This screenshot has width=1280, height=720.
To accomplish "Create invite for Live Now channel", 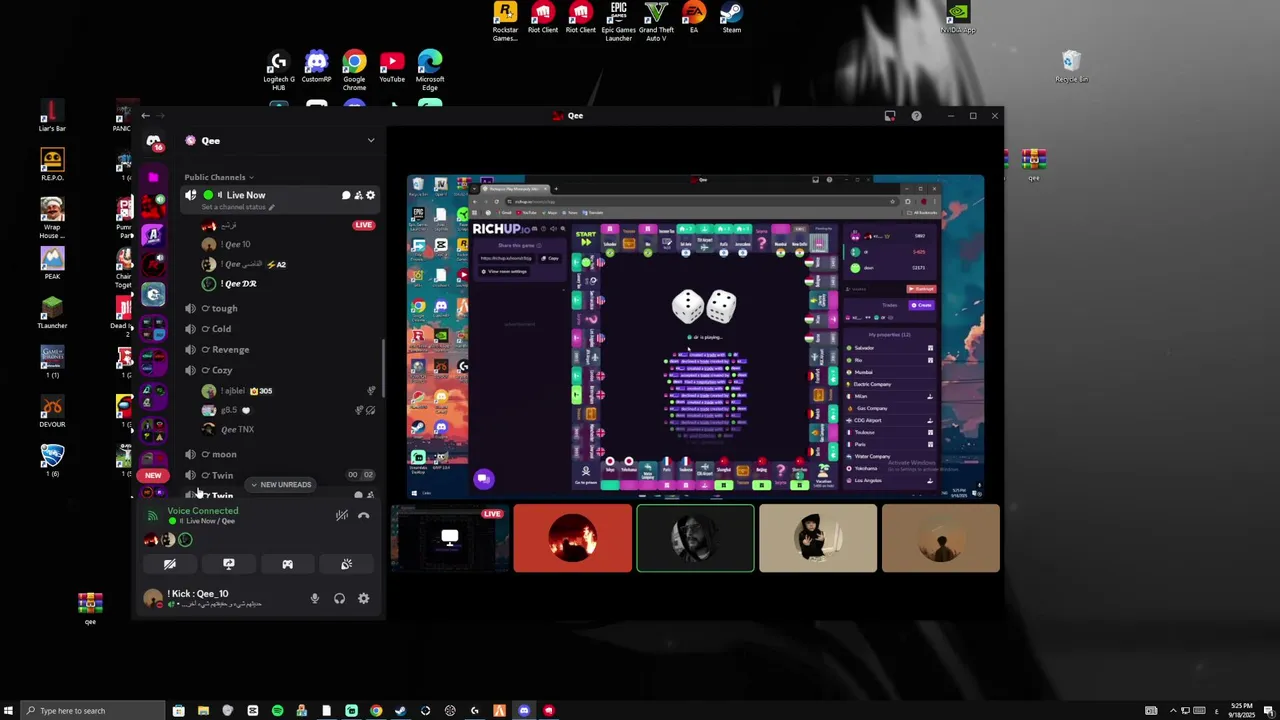I will (358, 195).
